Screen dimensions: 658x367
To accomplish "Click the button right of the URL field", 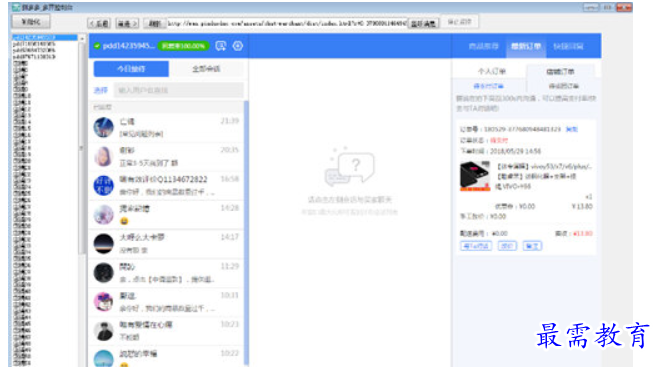I will pos(423,23).
